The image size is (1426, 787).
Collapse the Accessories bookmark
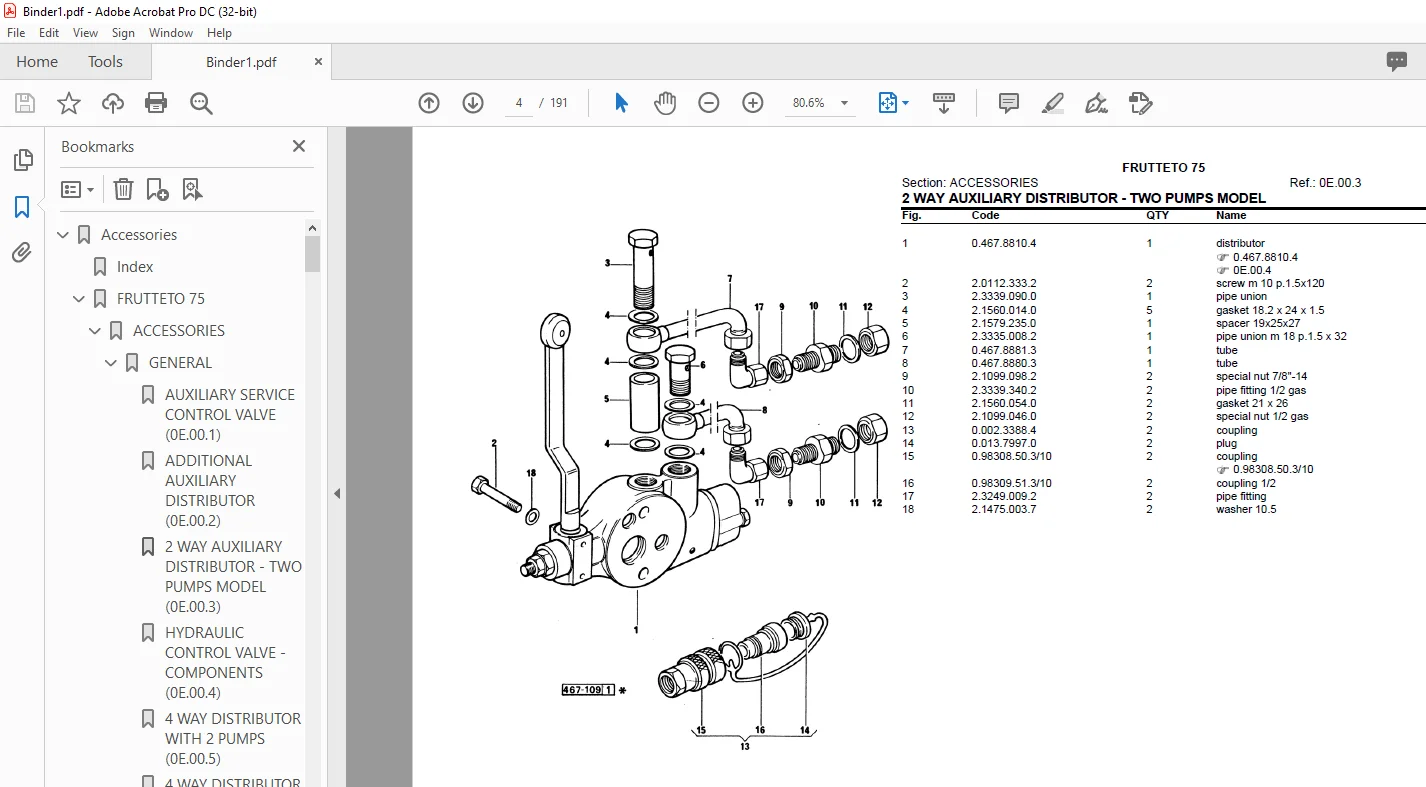63,235
